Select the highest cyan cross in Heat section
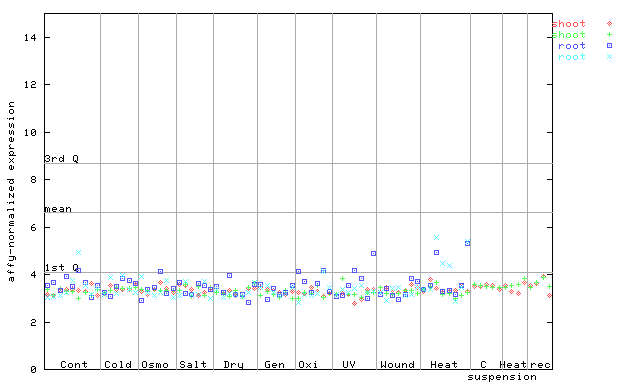The image size is (640, 384). click(436, 238)
